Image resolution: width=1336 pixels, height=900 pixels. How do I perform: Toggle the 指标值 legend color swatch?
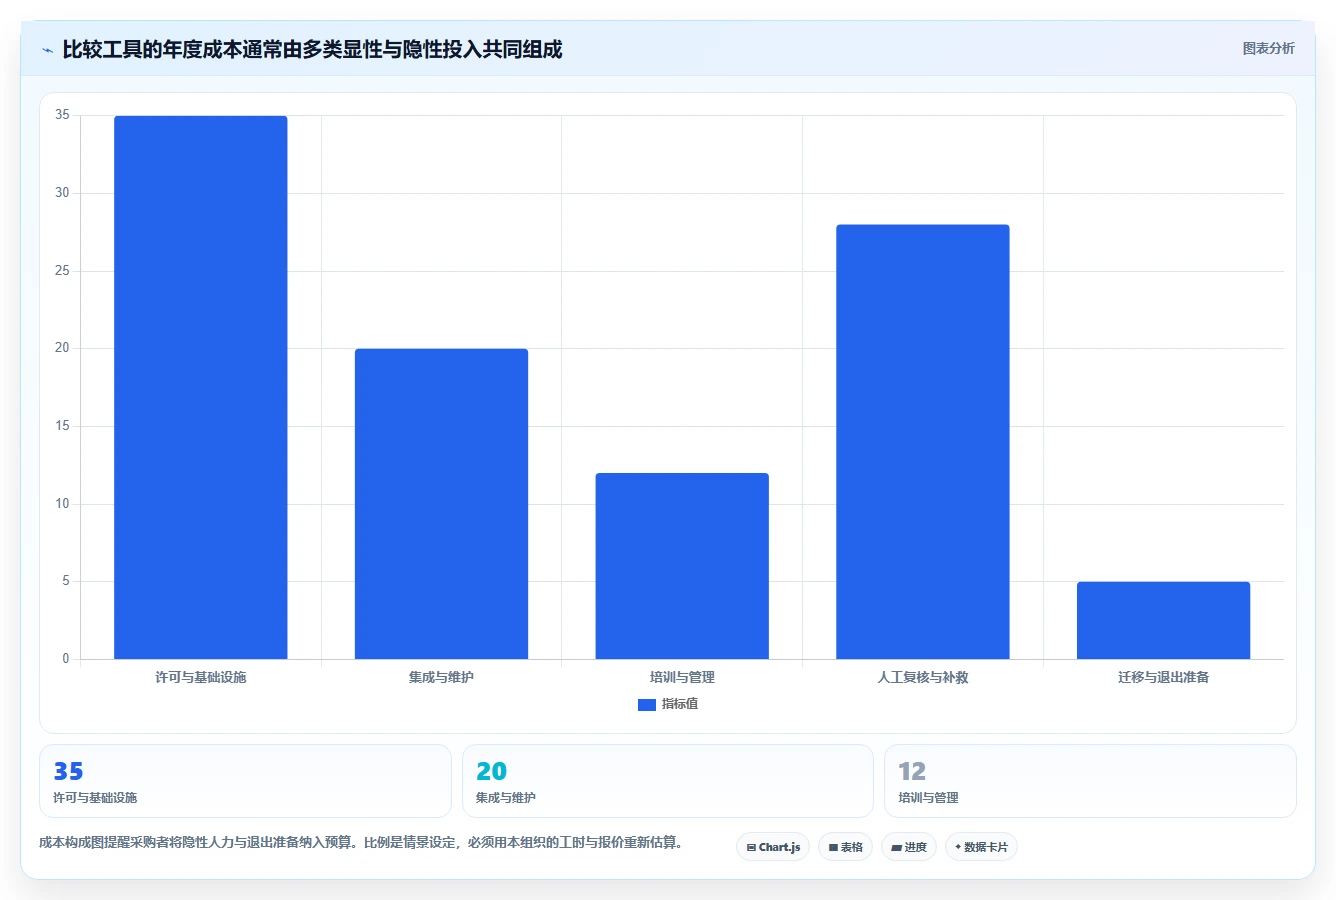[646, 705]
